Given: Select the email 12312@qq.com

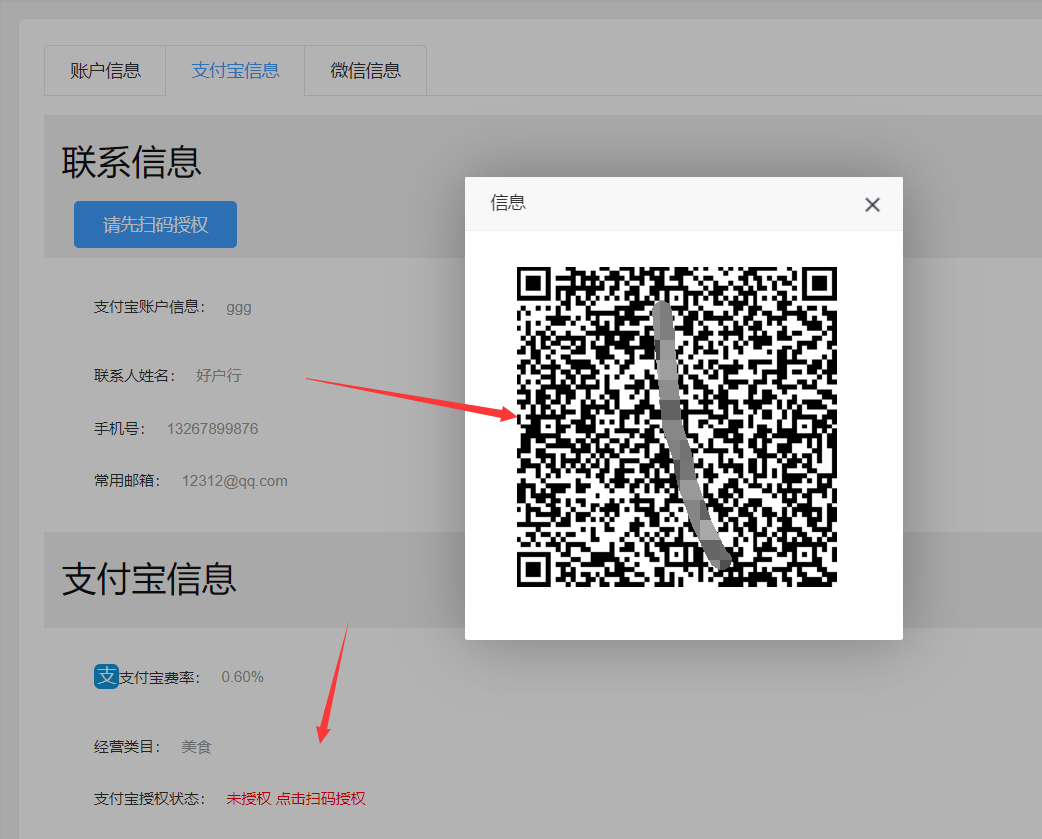Looking at the screenshot, I should [235, 481].
